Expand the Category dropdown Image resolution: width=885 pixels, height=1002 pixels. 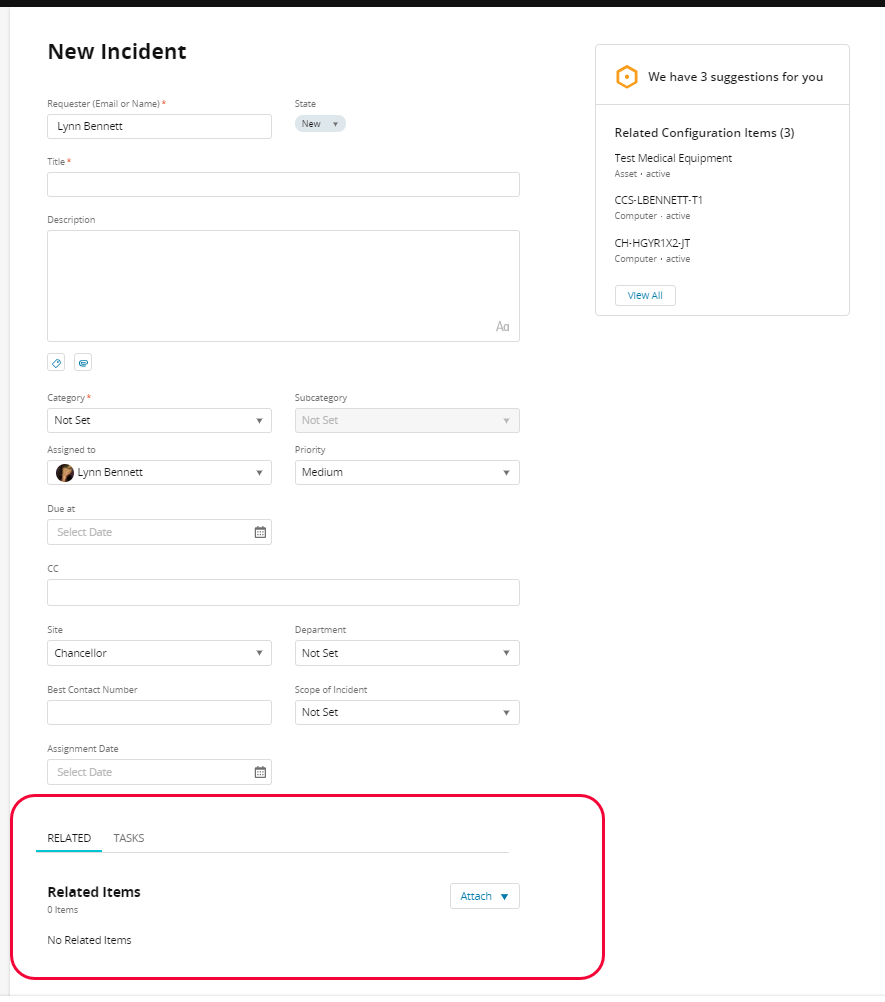pyautogui.click(x=159, y=420)
